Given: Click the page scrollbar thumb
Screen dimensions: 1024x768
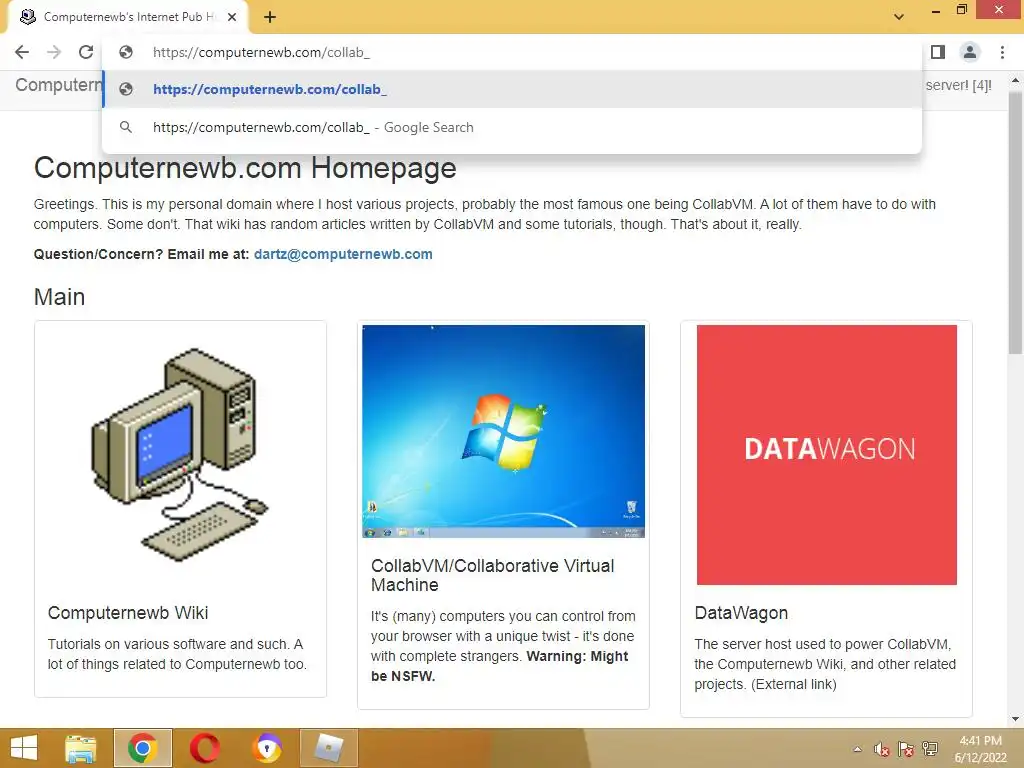Looking at the screenshot, I should pos(1015,222).
